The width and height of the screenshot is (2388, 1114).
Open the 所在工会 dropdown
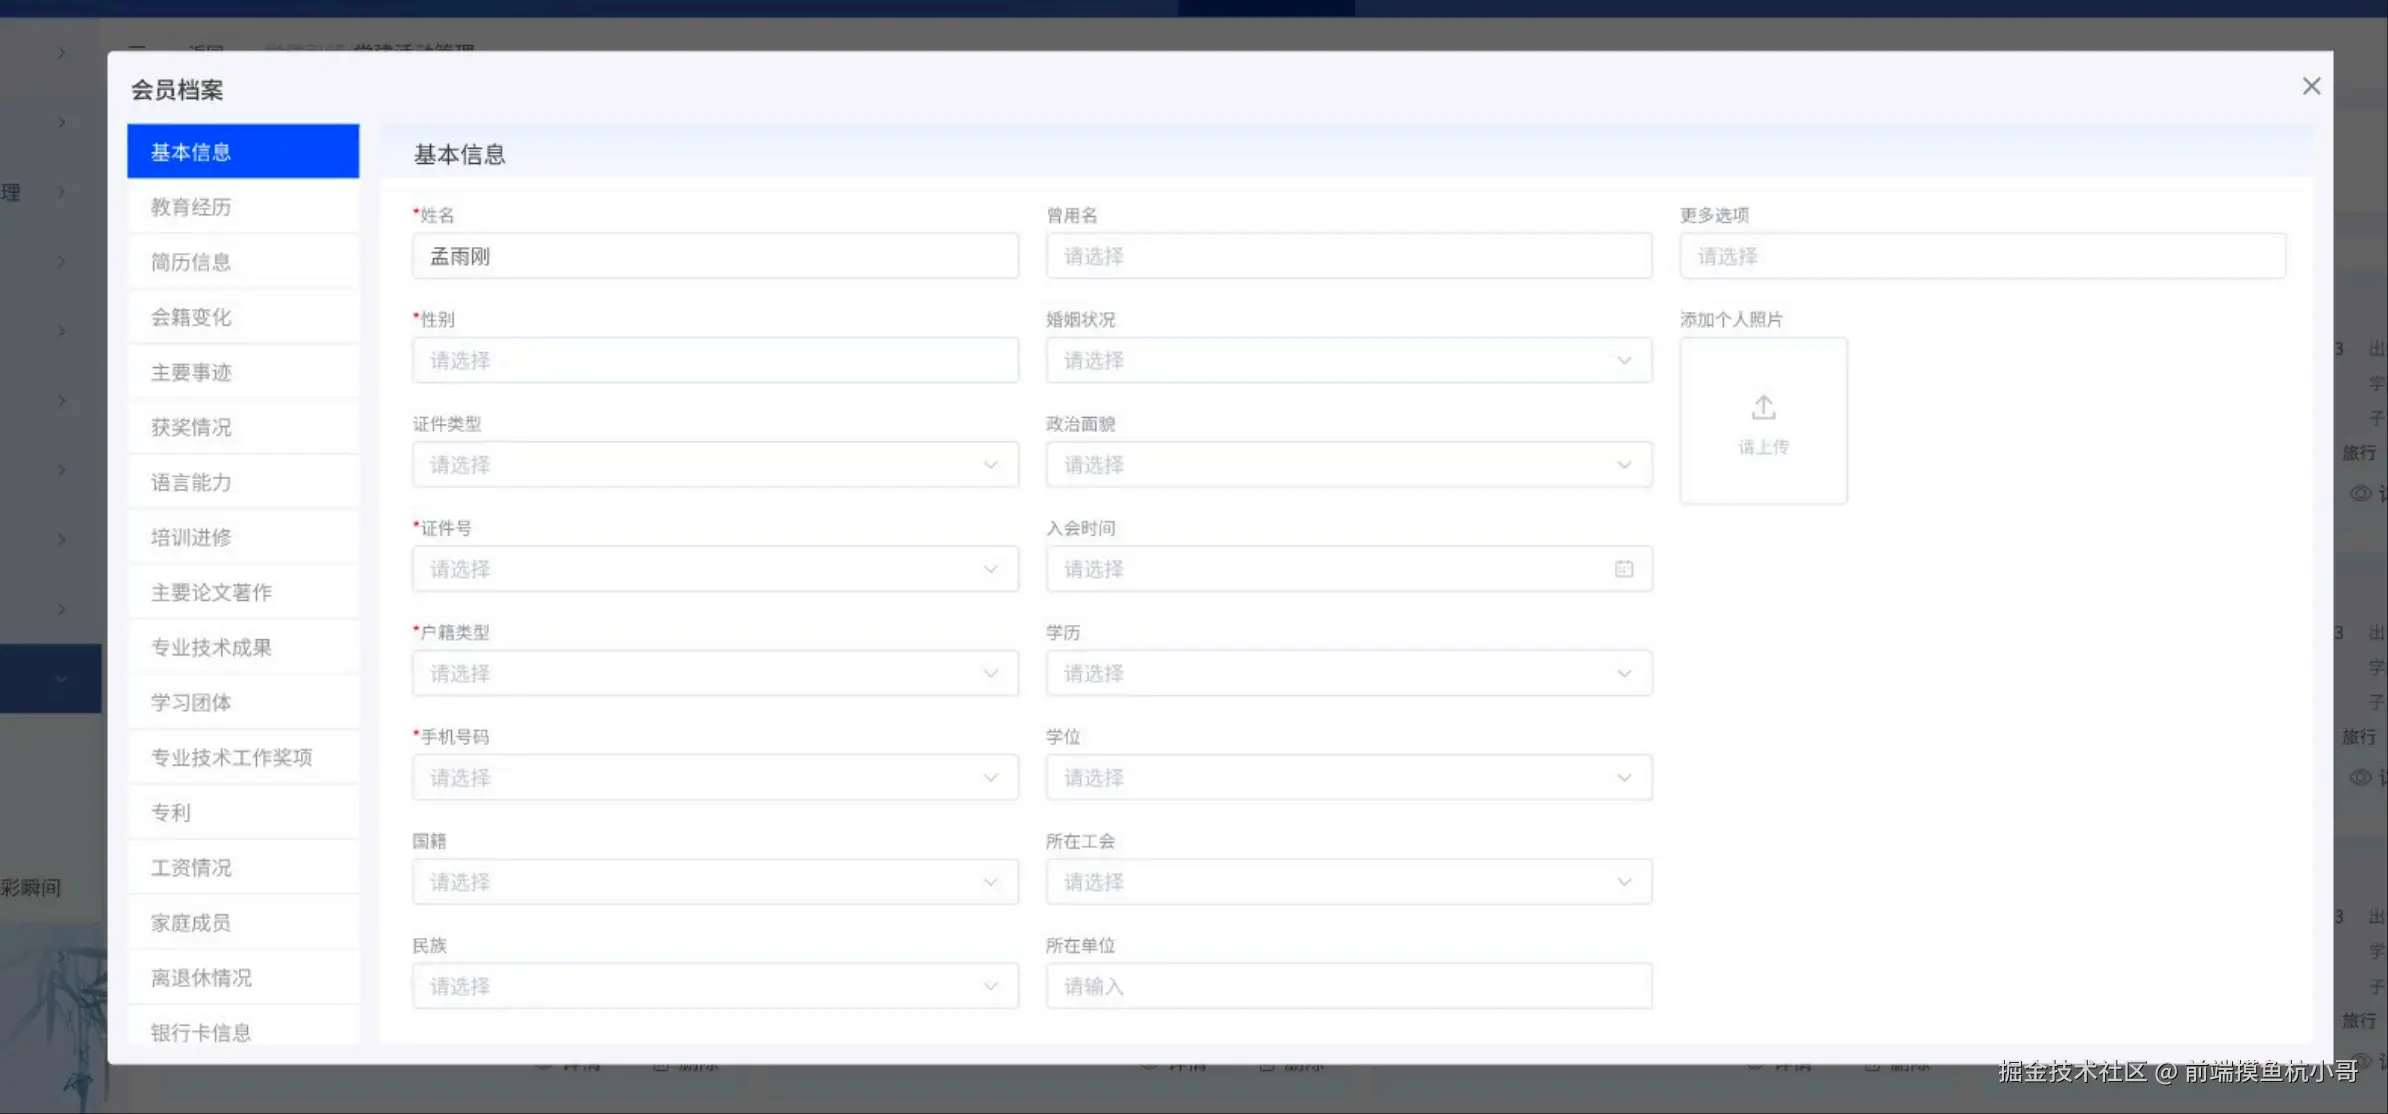pyautogui.click(x=1348, y=882)
